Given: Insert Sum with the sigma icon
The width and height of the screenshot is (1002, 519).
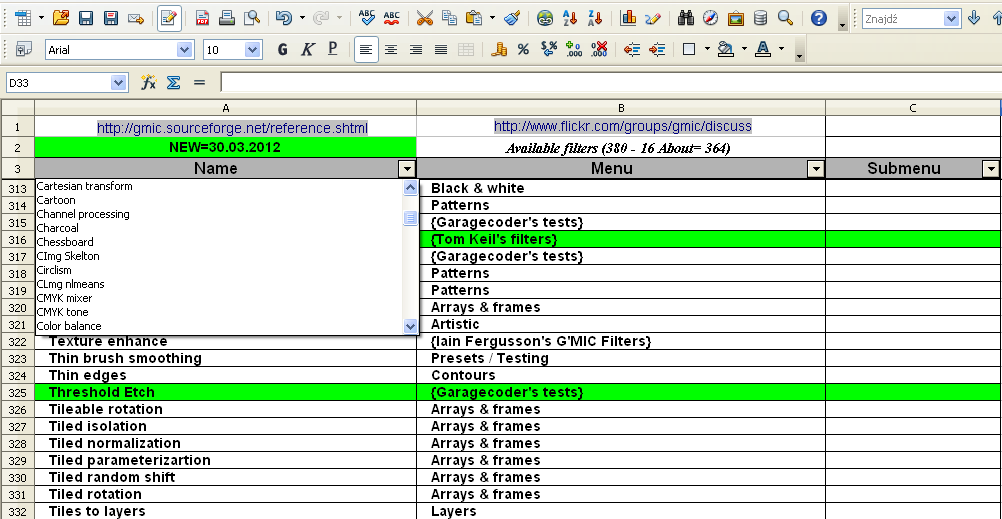Looking at the screenshot, I should (173, 82).
